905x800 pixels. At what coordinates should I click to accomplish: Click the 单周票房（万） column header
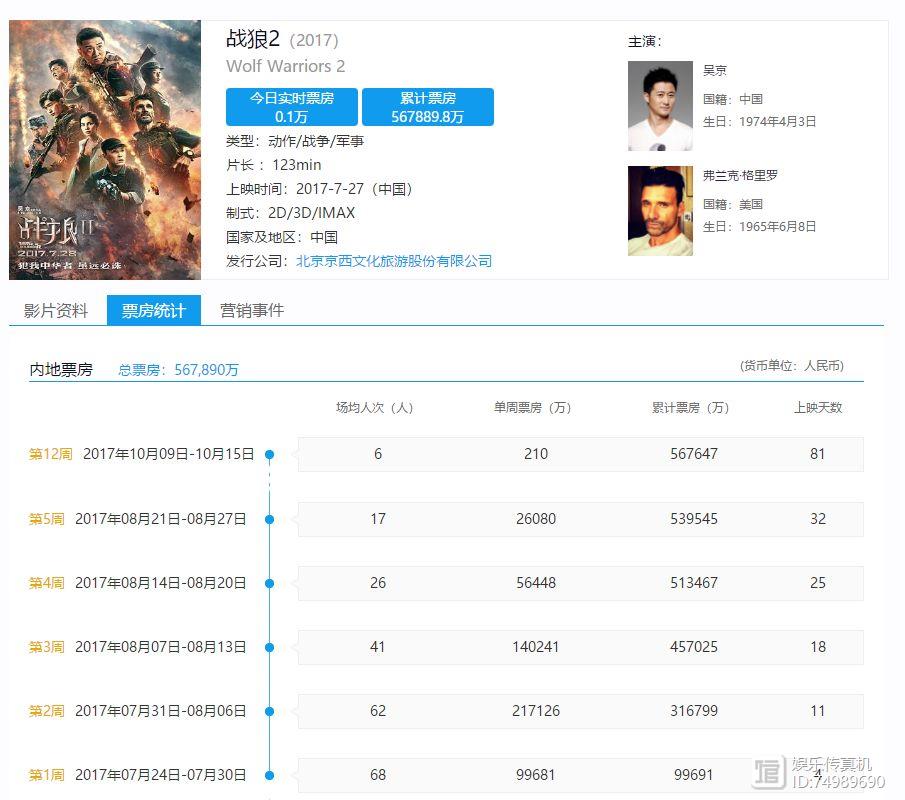point(533,408)
